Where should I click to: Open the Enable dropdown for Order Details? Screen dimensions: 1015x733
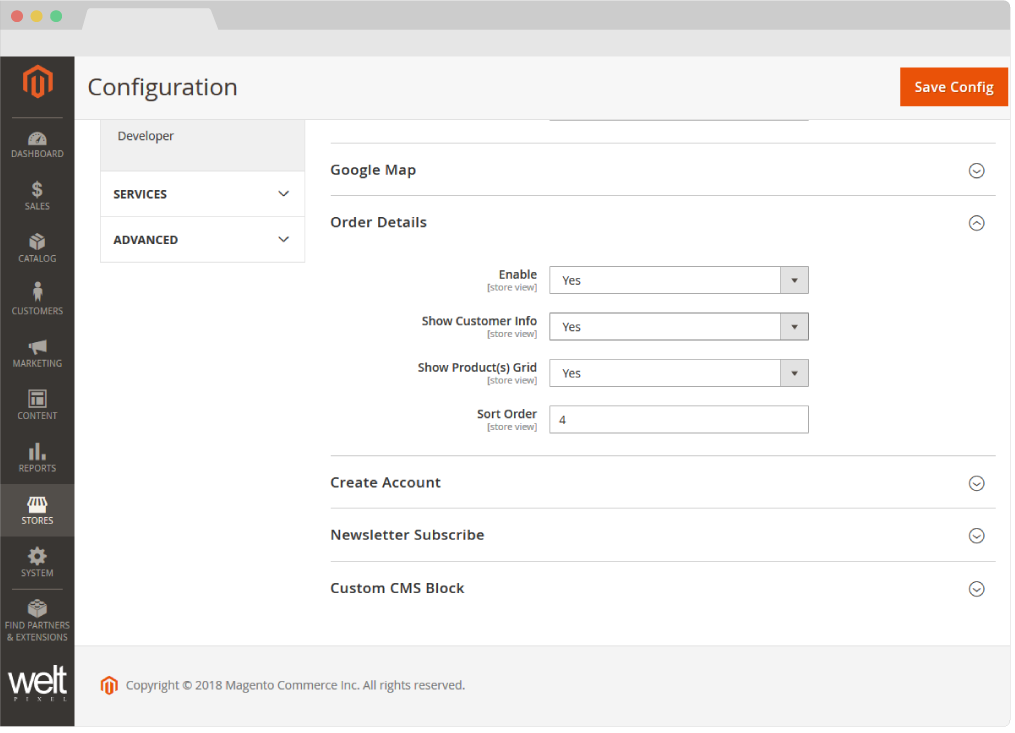(678, 280)
